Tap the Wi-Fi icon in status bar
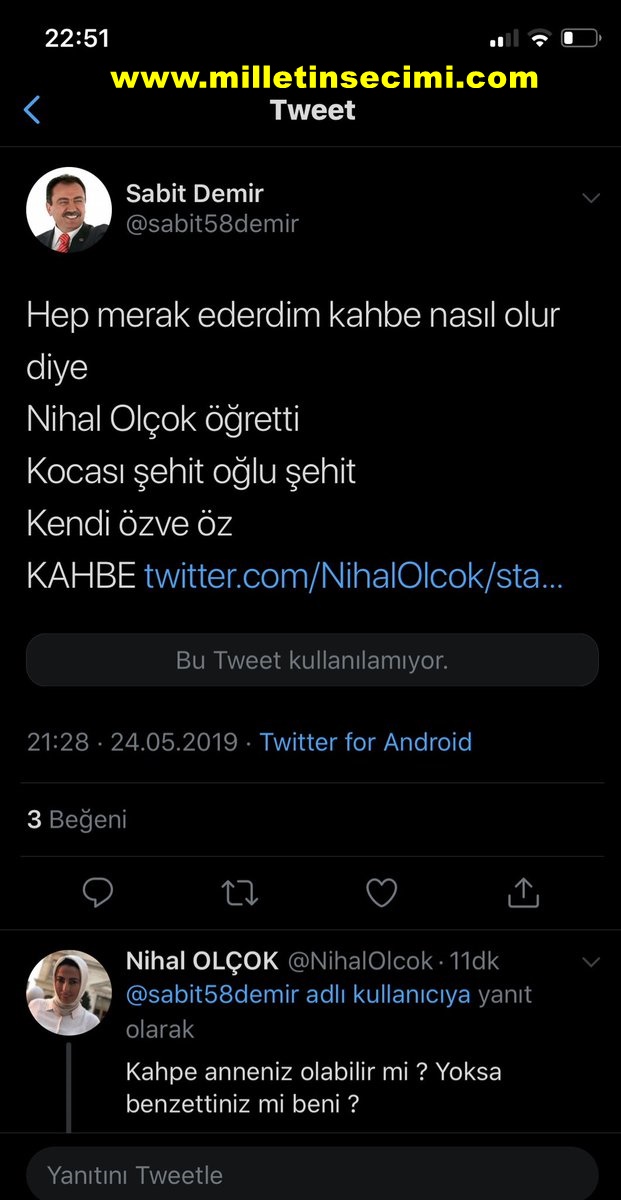621x1200 pixels. coord(540,40)
